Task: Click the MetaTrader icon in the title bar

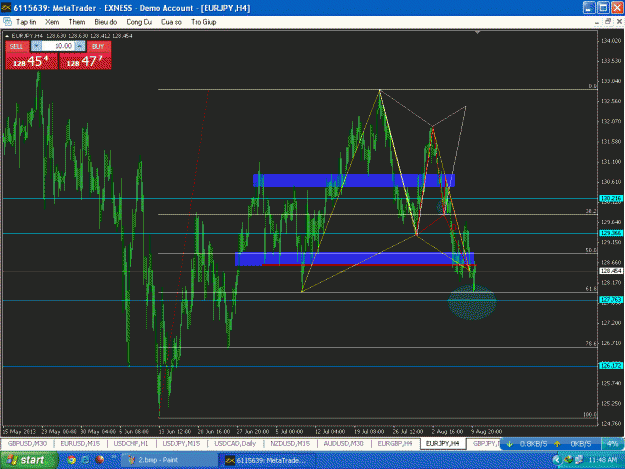Action: pyautogui.click(x=6, y=8)
